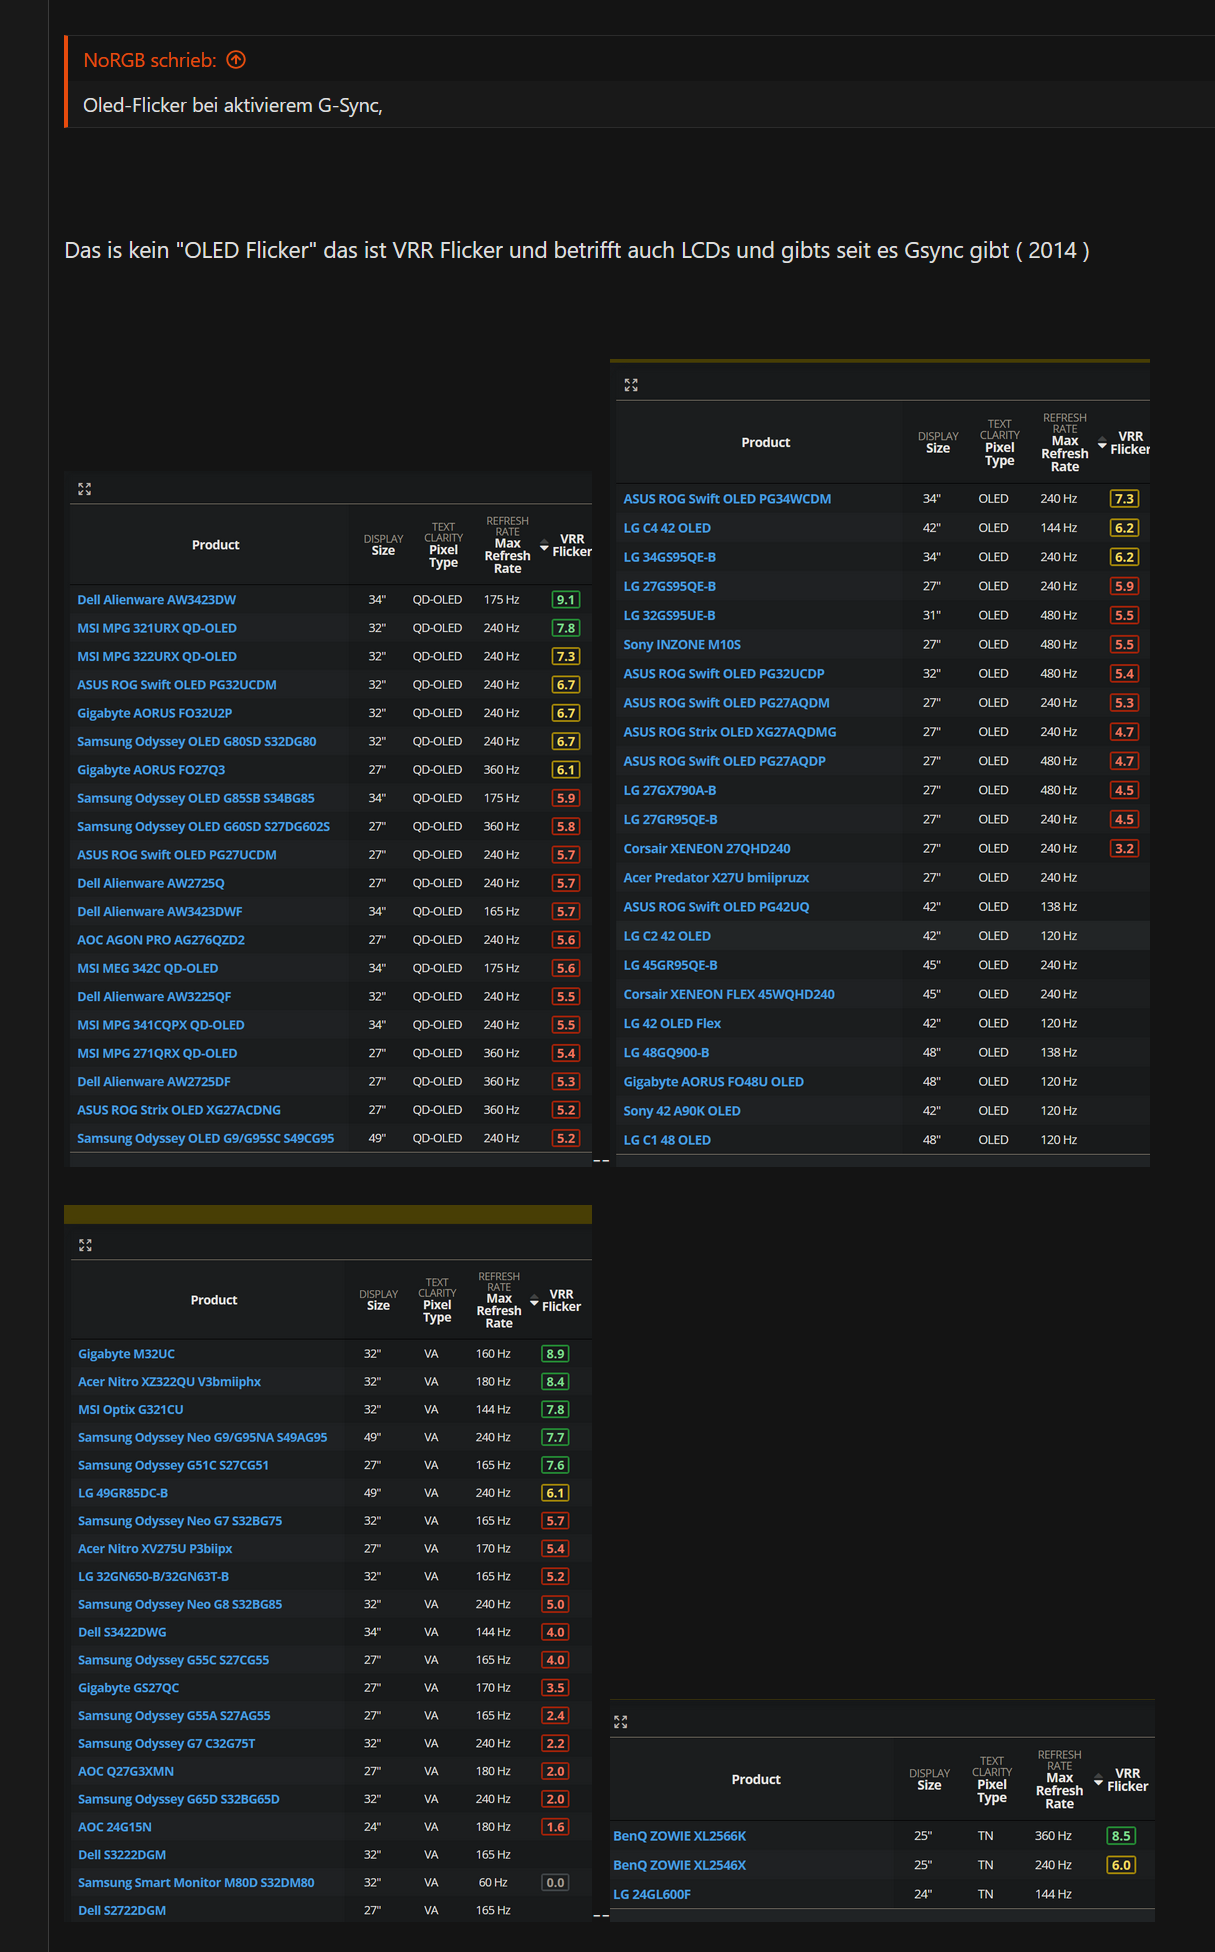Open Sony INZONE M10S link

click(x=682, y=645)
